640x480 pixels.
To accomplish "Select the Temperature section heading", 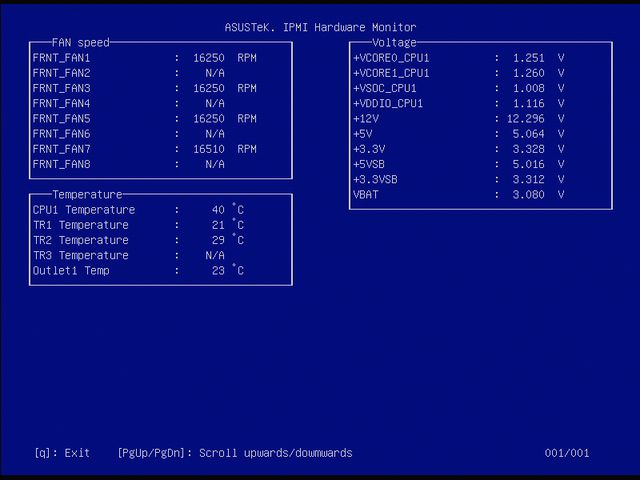I will pyautogui.click(x=87, y=195).
